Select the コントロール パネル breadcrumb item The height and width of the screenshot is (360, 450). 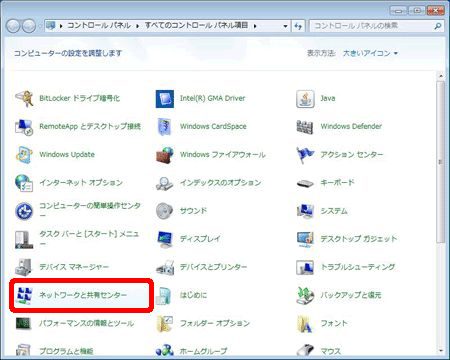click(x=99, y=25)
